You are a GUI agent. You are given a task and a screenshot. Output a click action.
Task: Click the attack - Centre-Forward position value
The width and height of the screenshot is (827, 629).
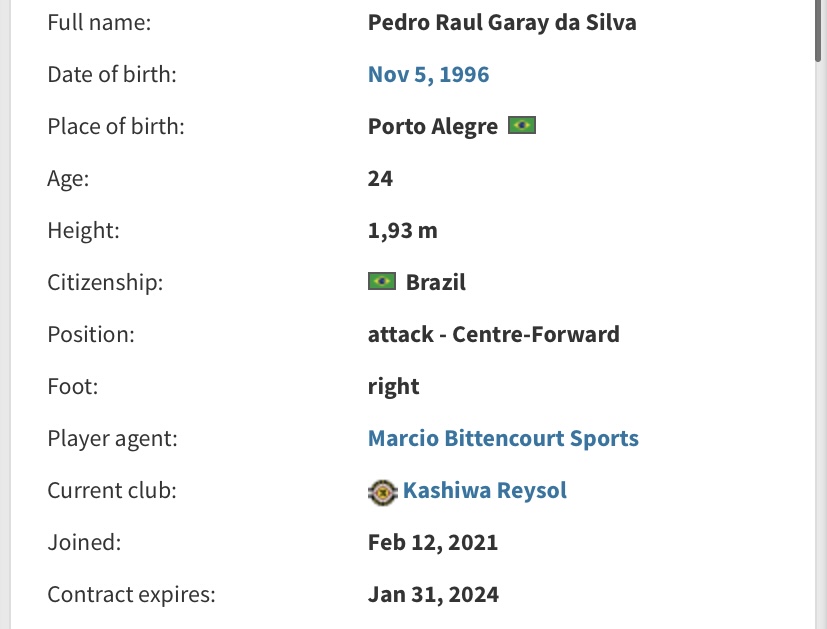click(x=494, y=334)
